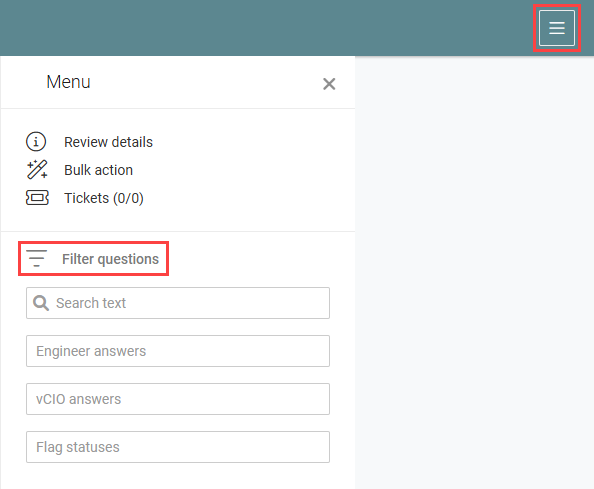Open the Flag statuses dropdown

[178, 447]
